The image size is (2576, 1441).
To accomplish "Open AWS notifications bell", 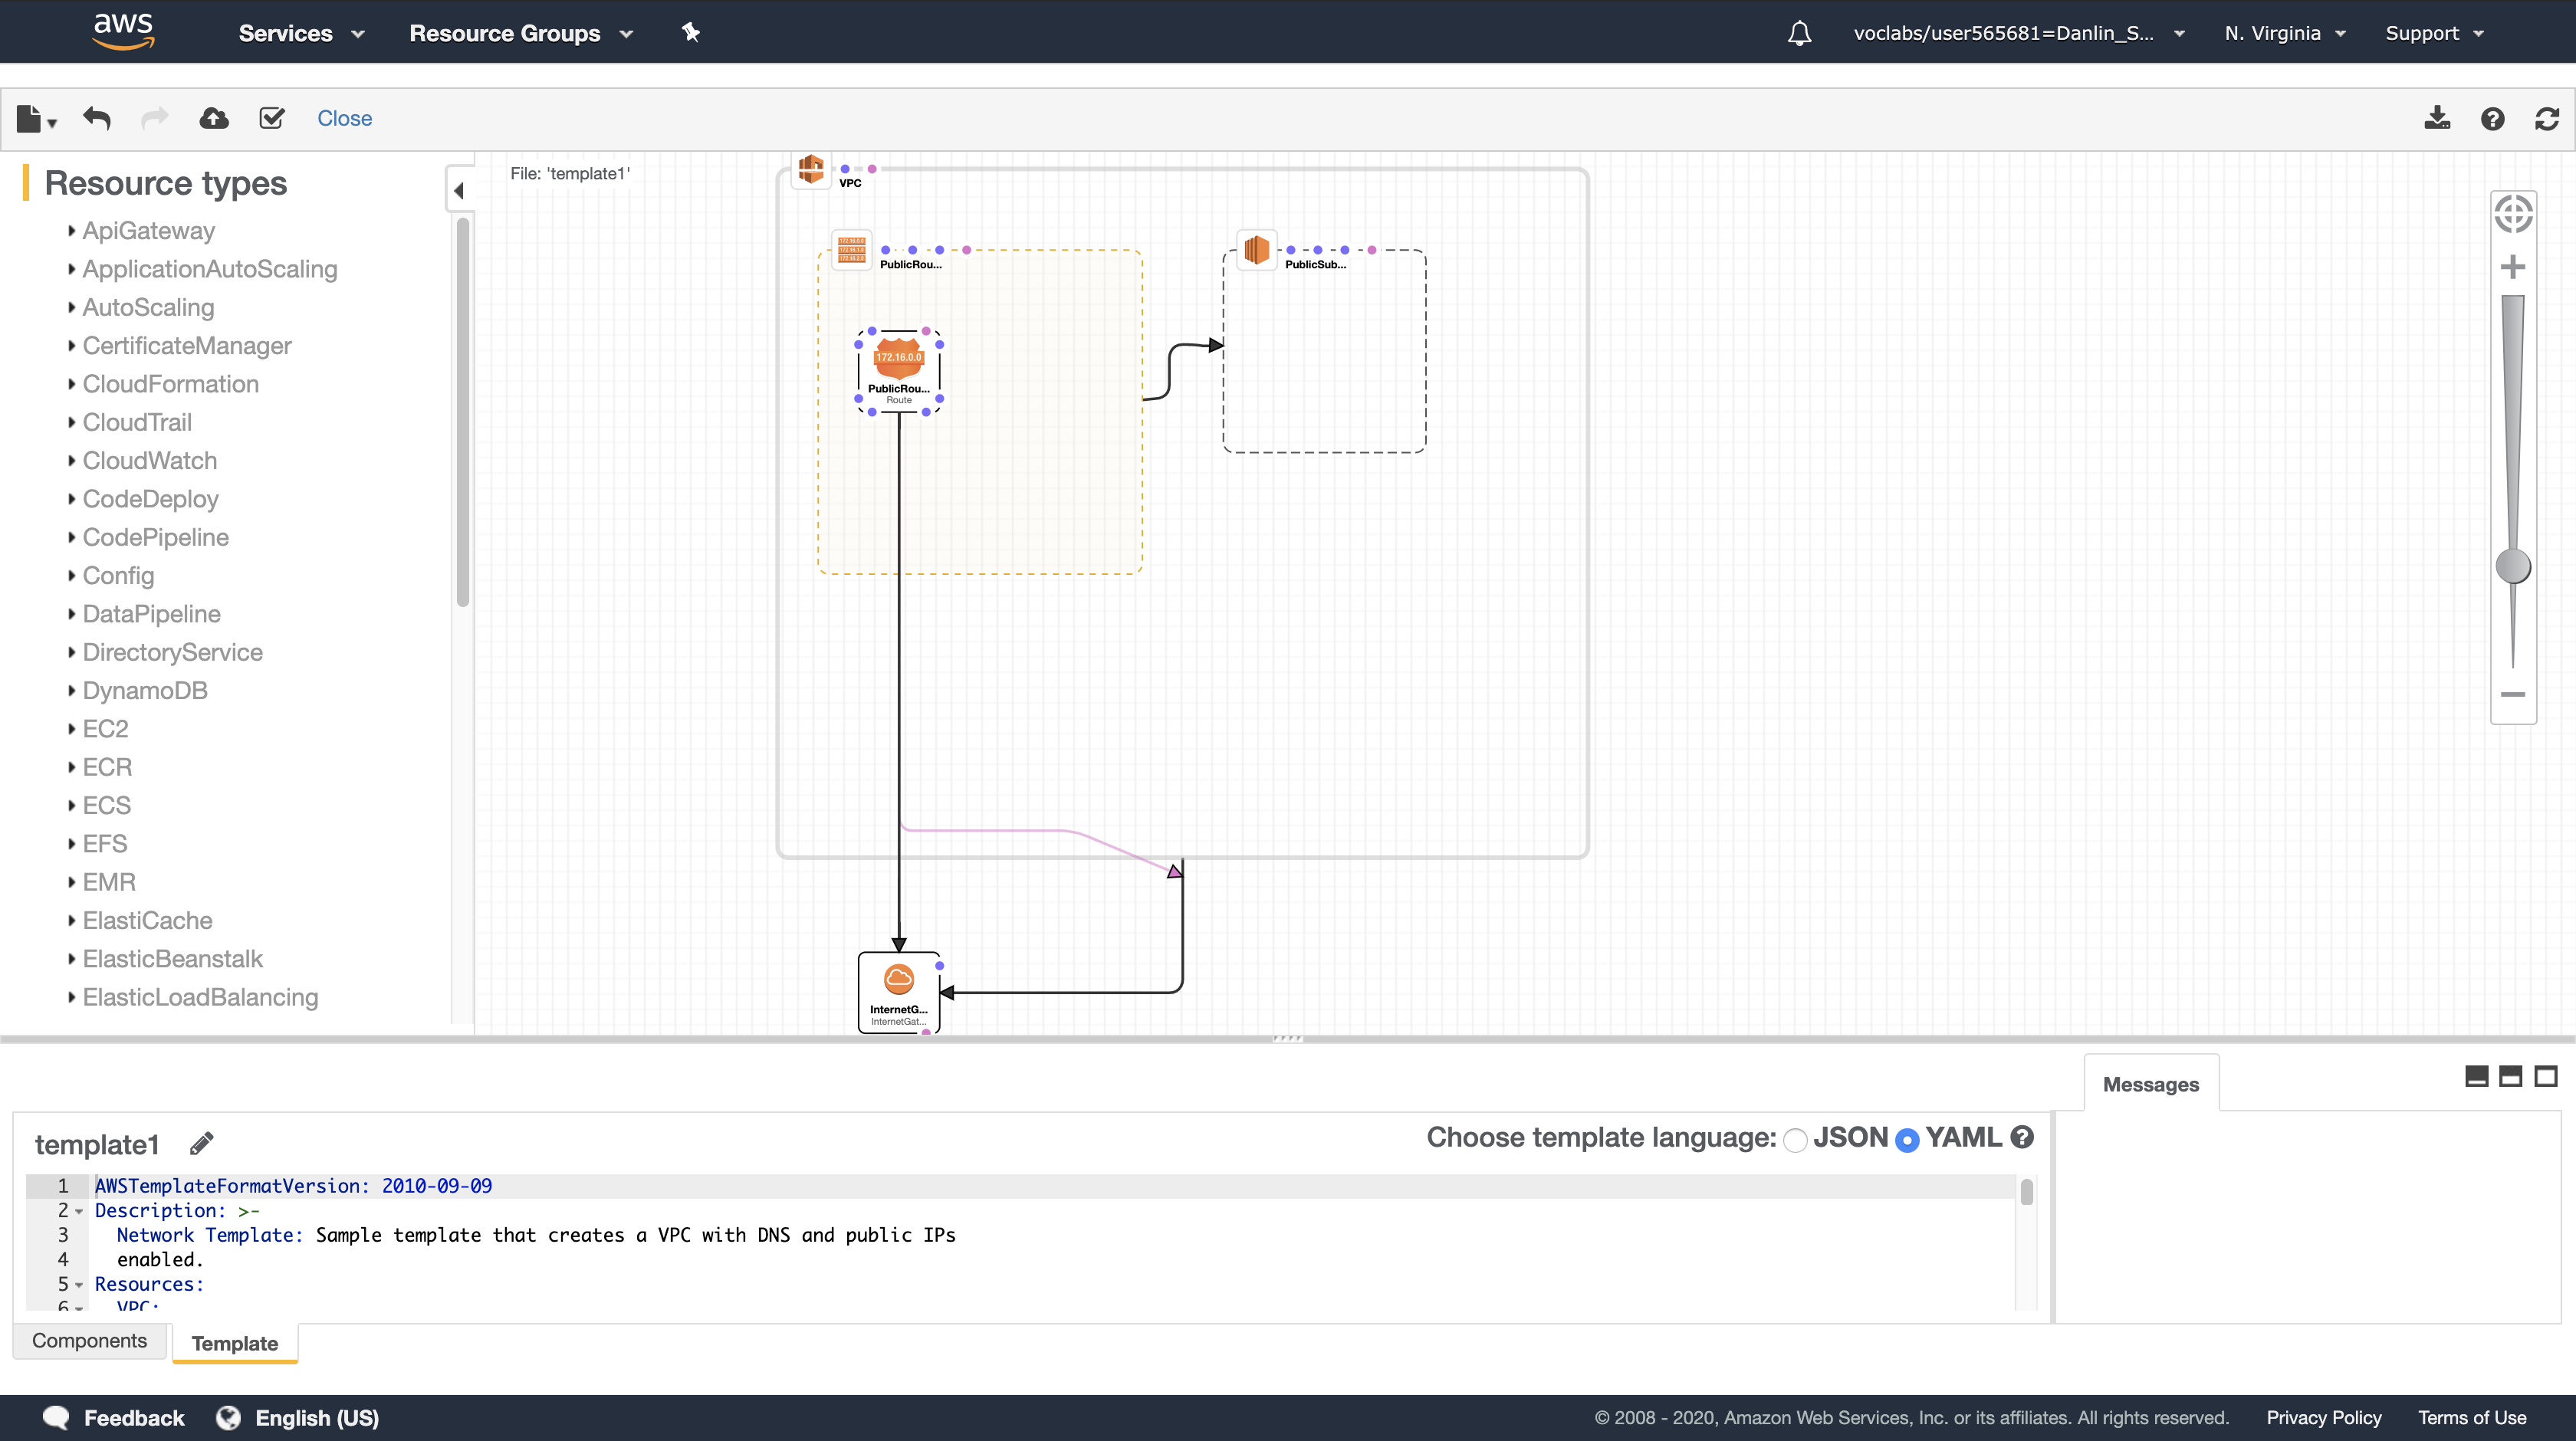I will [x=1799, y=33].
